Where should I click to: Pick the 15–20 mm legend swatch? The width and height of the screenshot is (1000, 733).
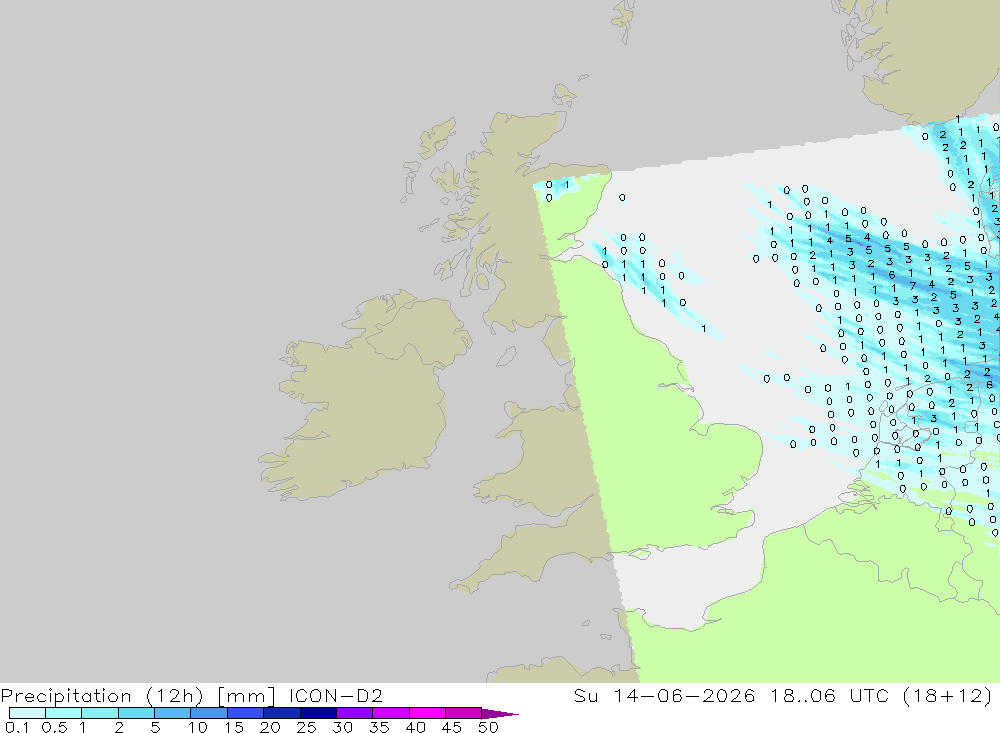(246, 713)
